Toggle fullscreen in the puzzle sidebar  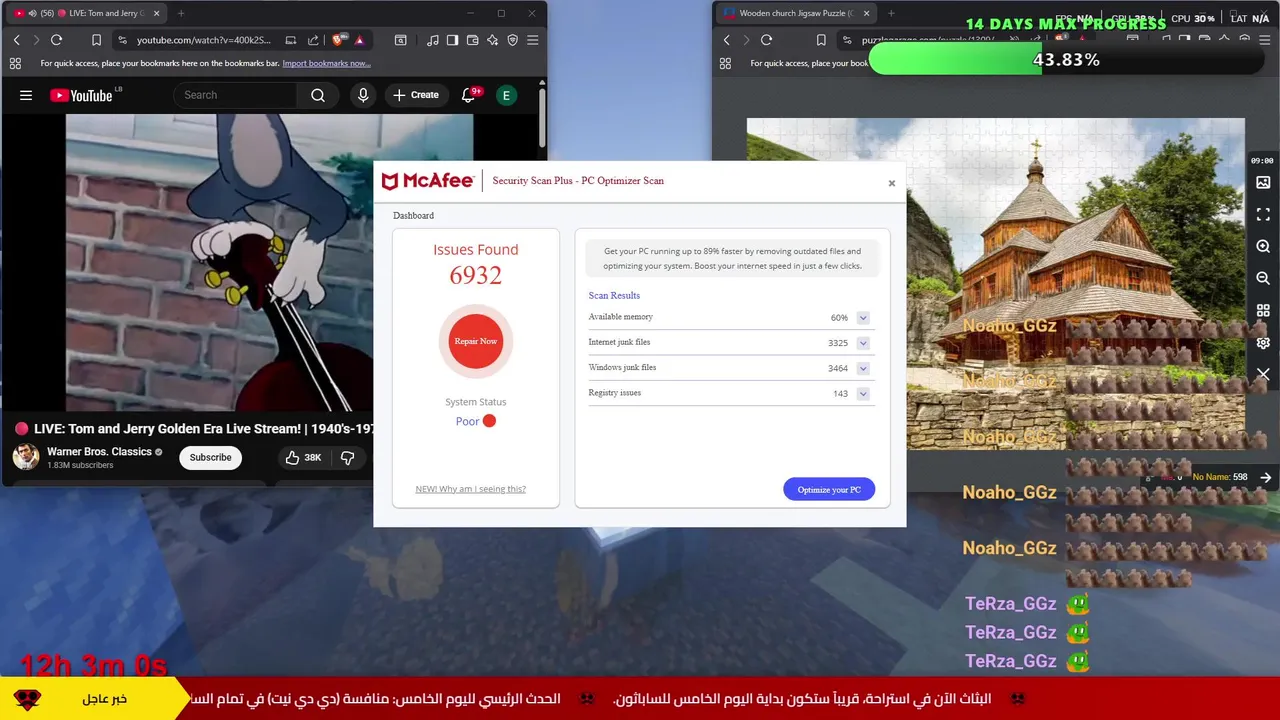pos(1263,215)
